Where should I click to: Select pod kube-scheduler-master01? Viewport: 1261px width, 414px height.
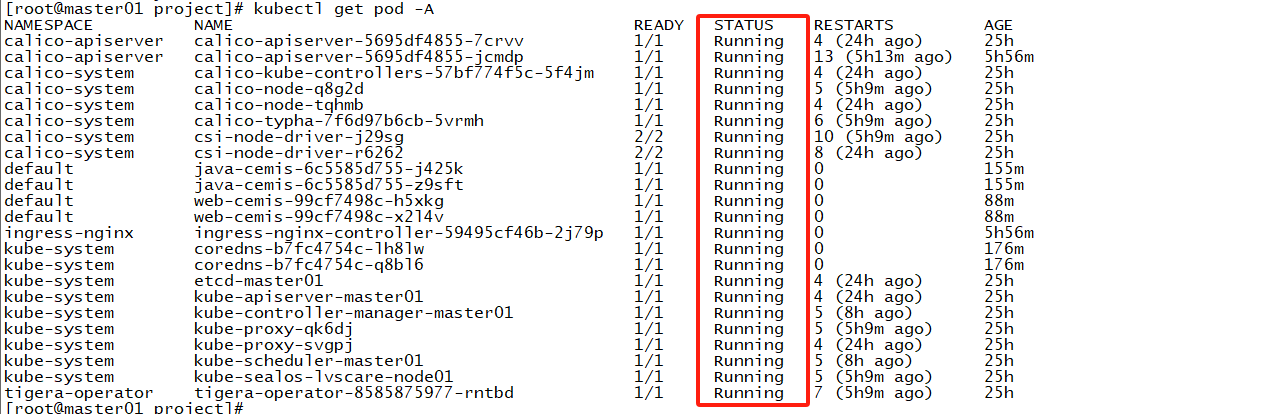[309, 361]
